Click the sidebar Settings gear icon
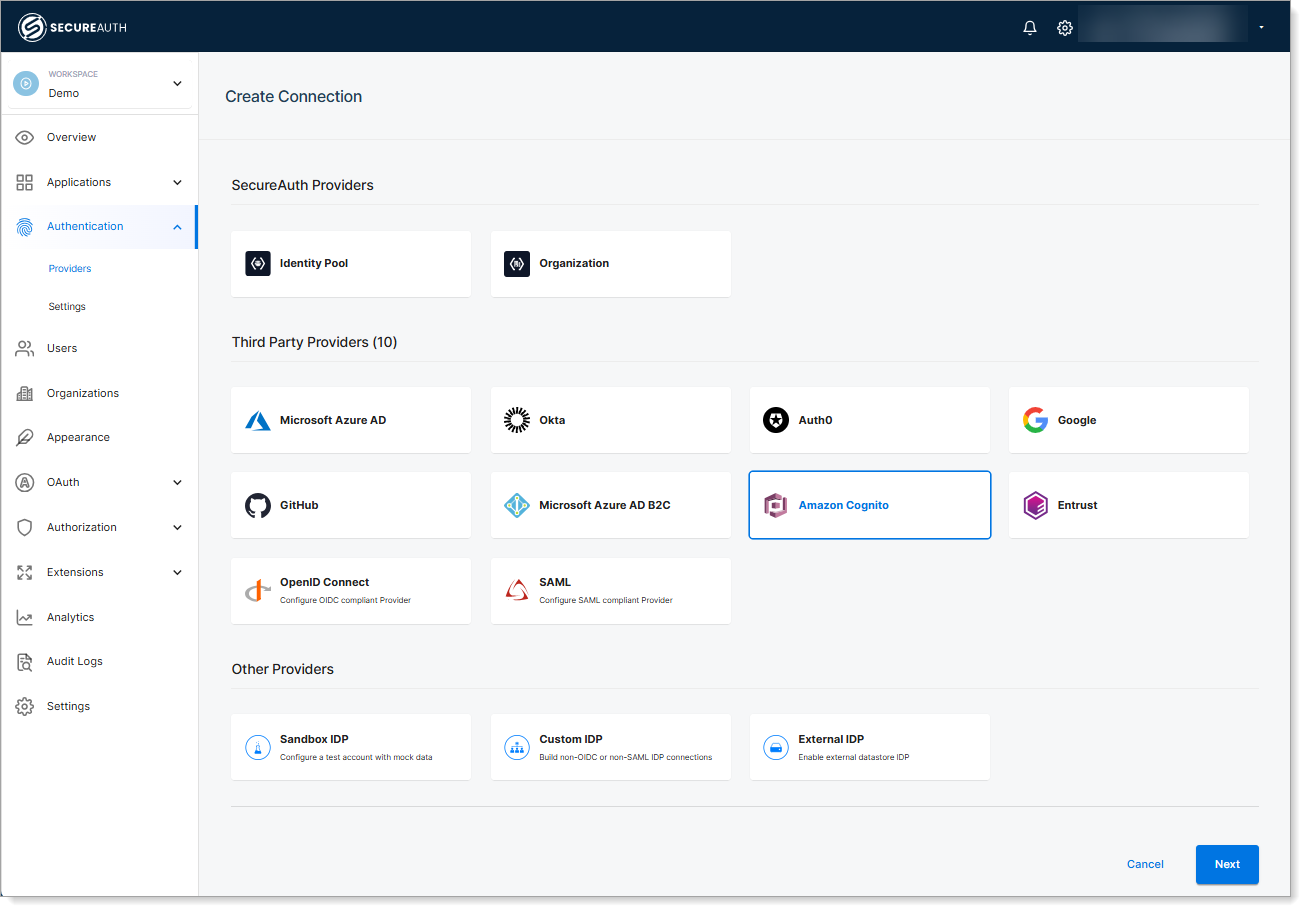The height and width of the screenshot is (912, 1306). point(25,706)
